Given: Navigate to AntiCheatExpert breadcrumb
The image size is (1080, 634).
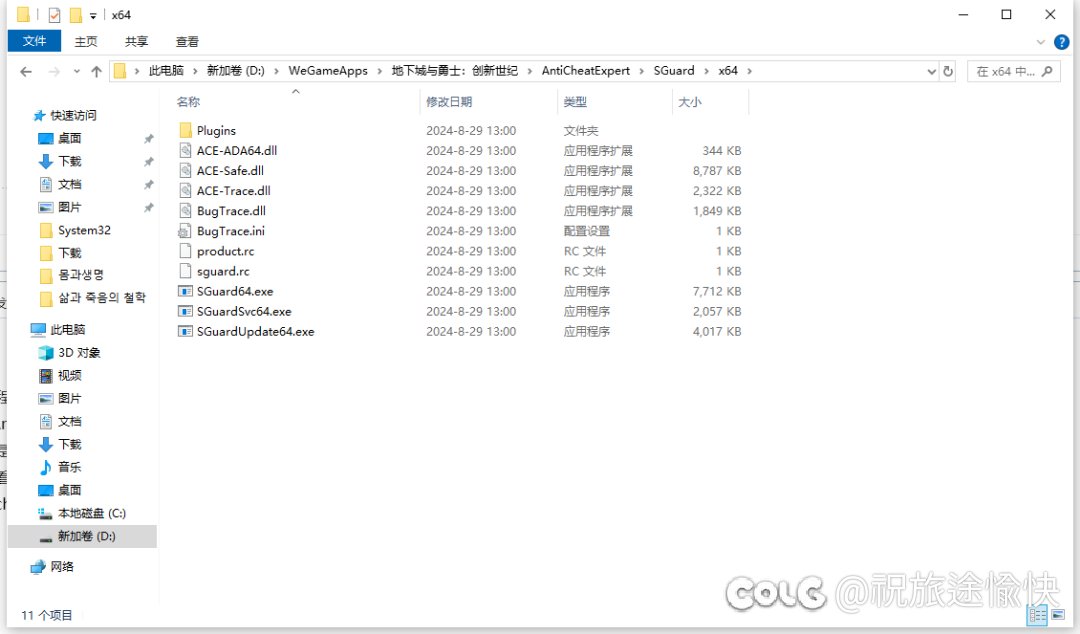Looking at the screenshot, I should (x=585, y=71).
